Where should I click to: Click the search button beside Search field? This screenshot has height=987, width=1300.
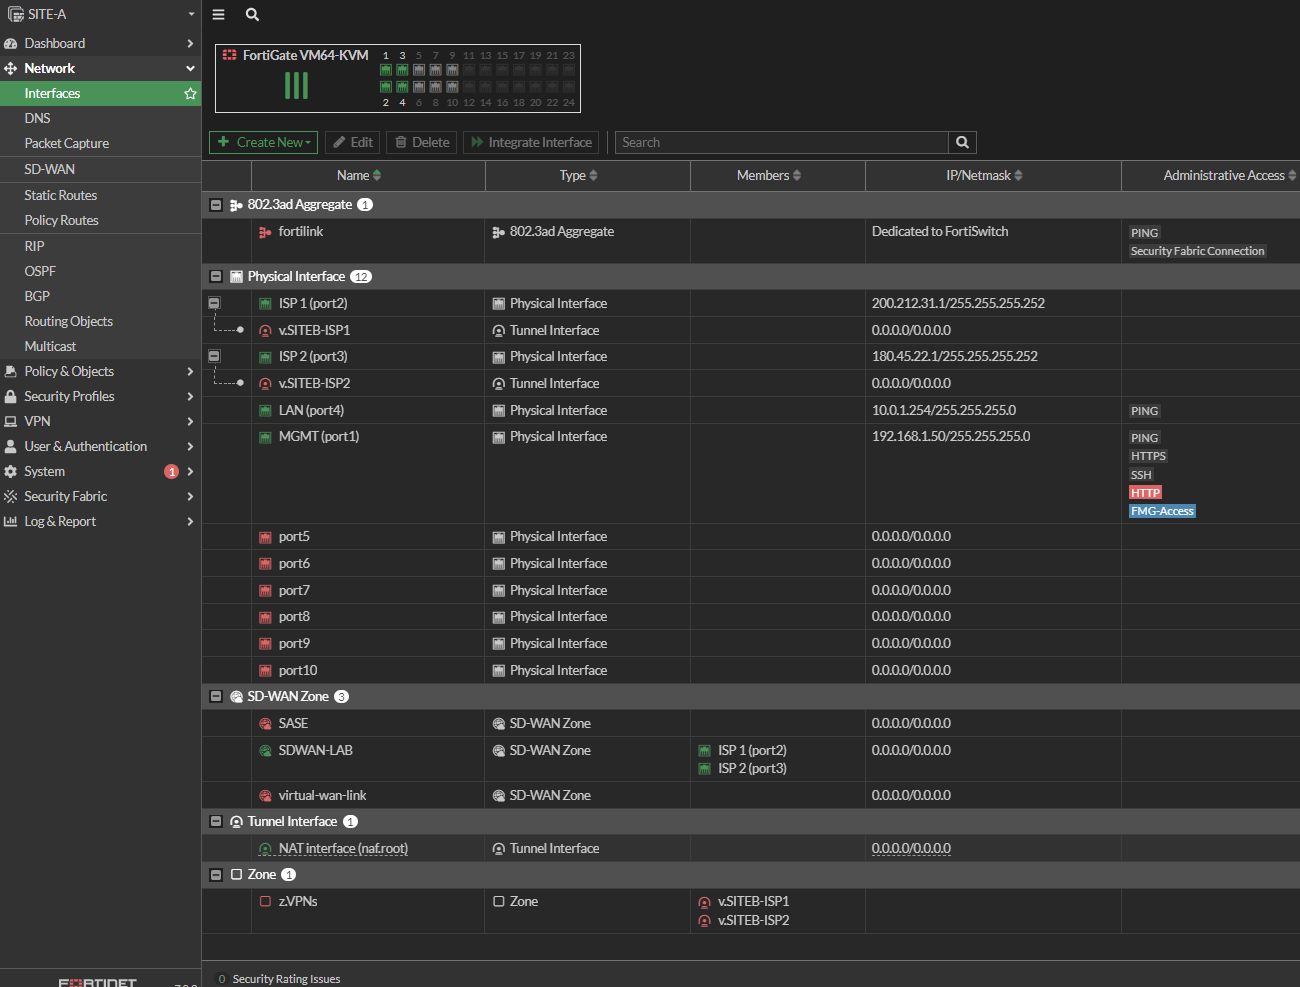coord(962,143)
